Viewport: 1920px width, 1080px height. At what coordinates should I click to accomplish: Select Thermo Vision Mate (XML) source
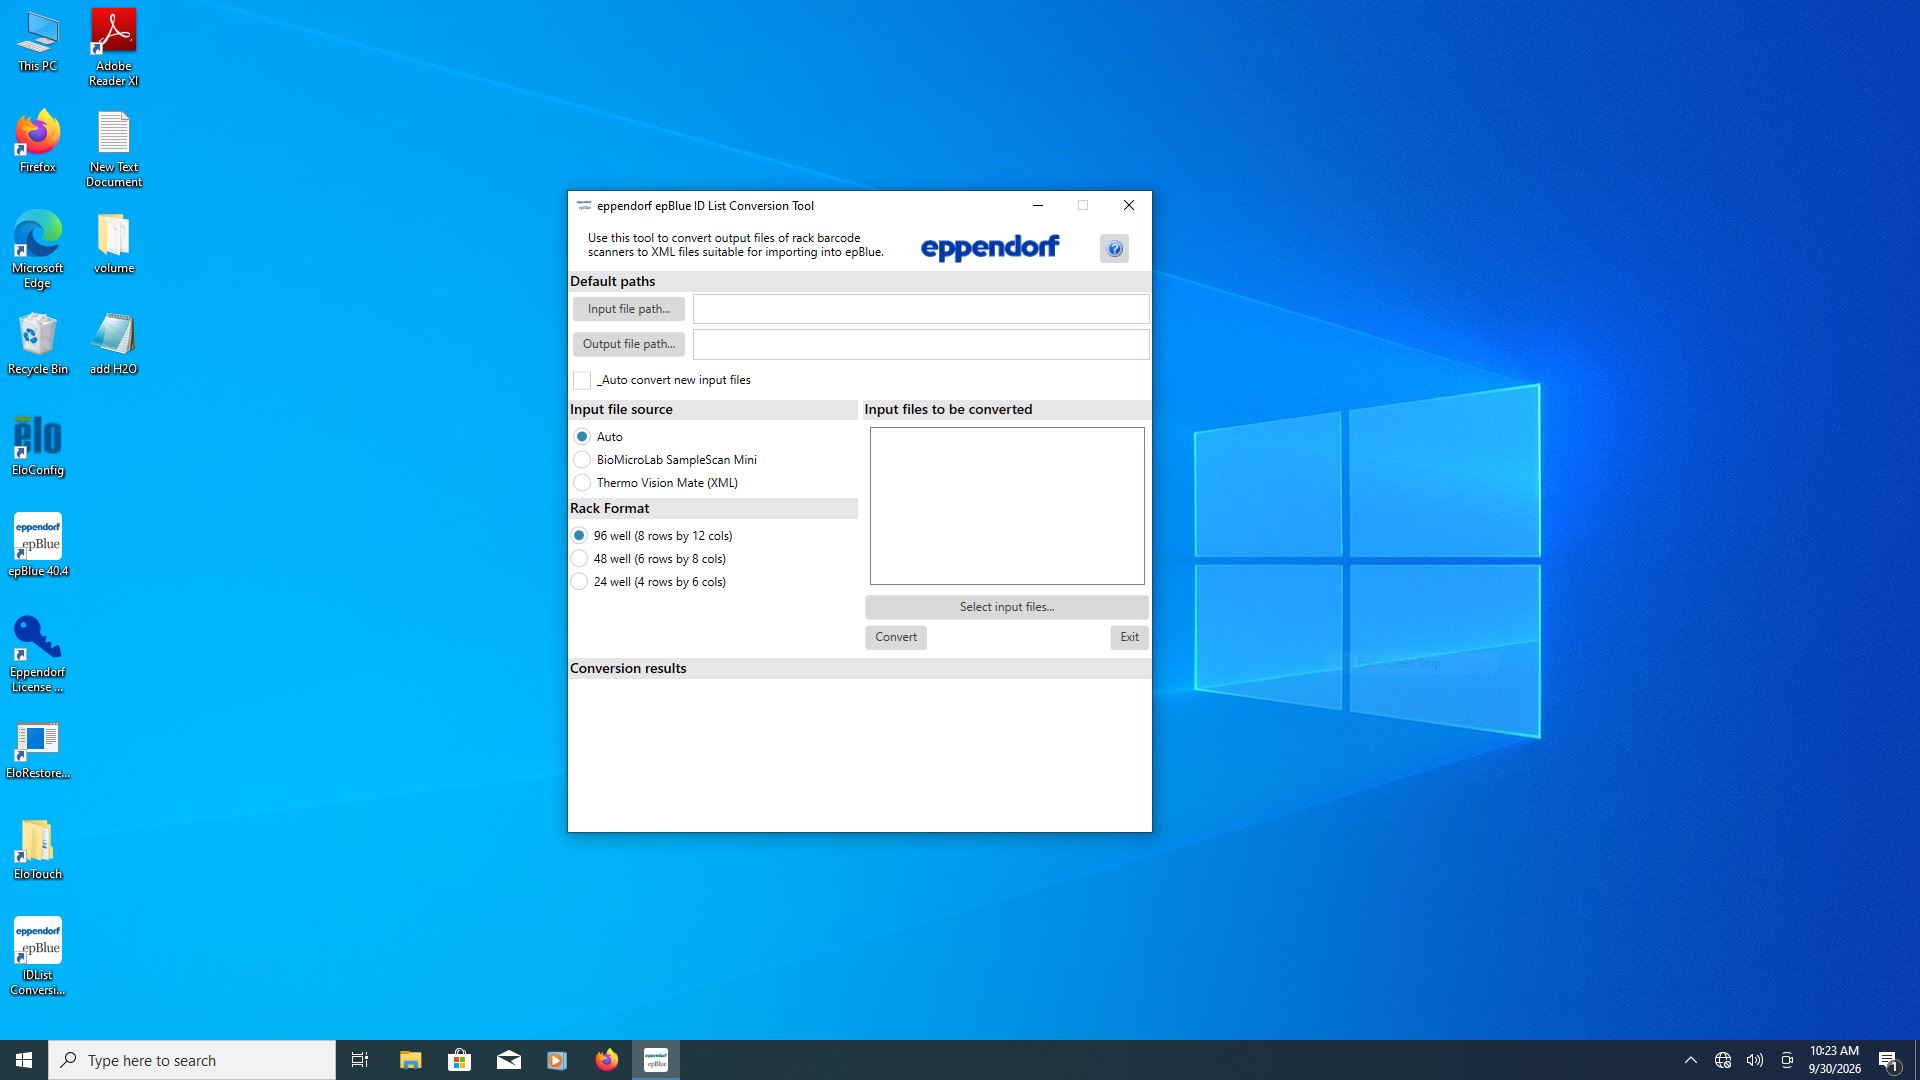582,483
